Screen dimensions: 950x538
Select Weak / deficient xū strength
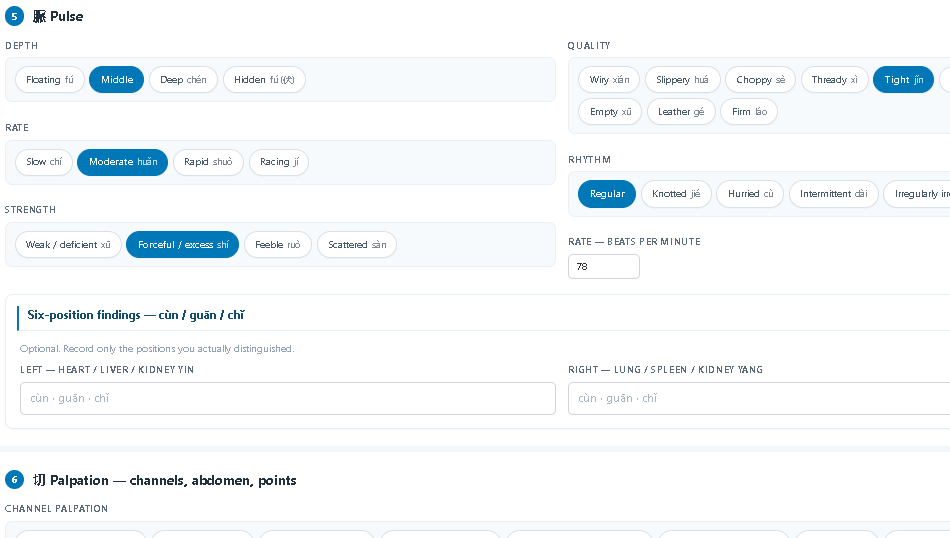[68, 245]
